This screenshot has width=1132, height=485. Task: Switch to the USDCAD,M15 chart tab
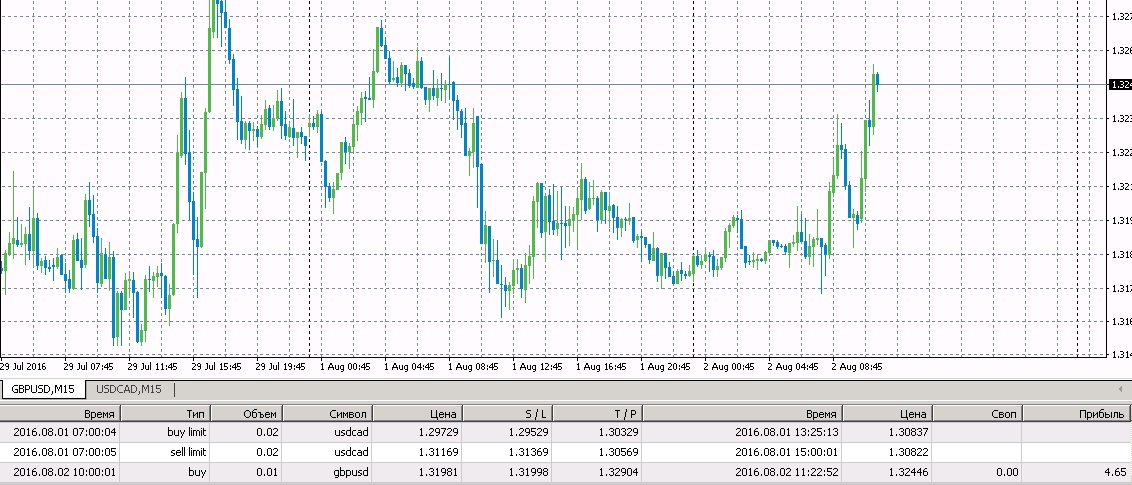pos(129,390)
